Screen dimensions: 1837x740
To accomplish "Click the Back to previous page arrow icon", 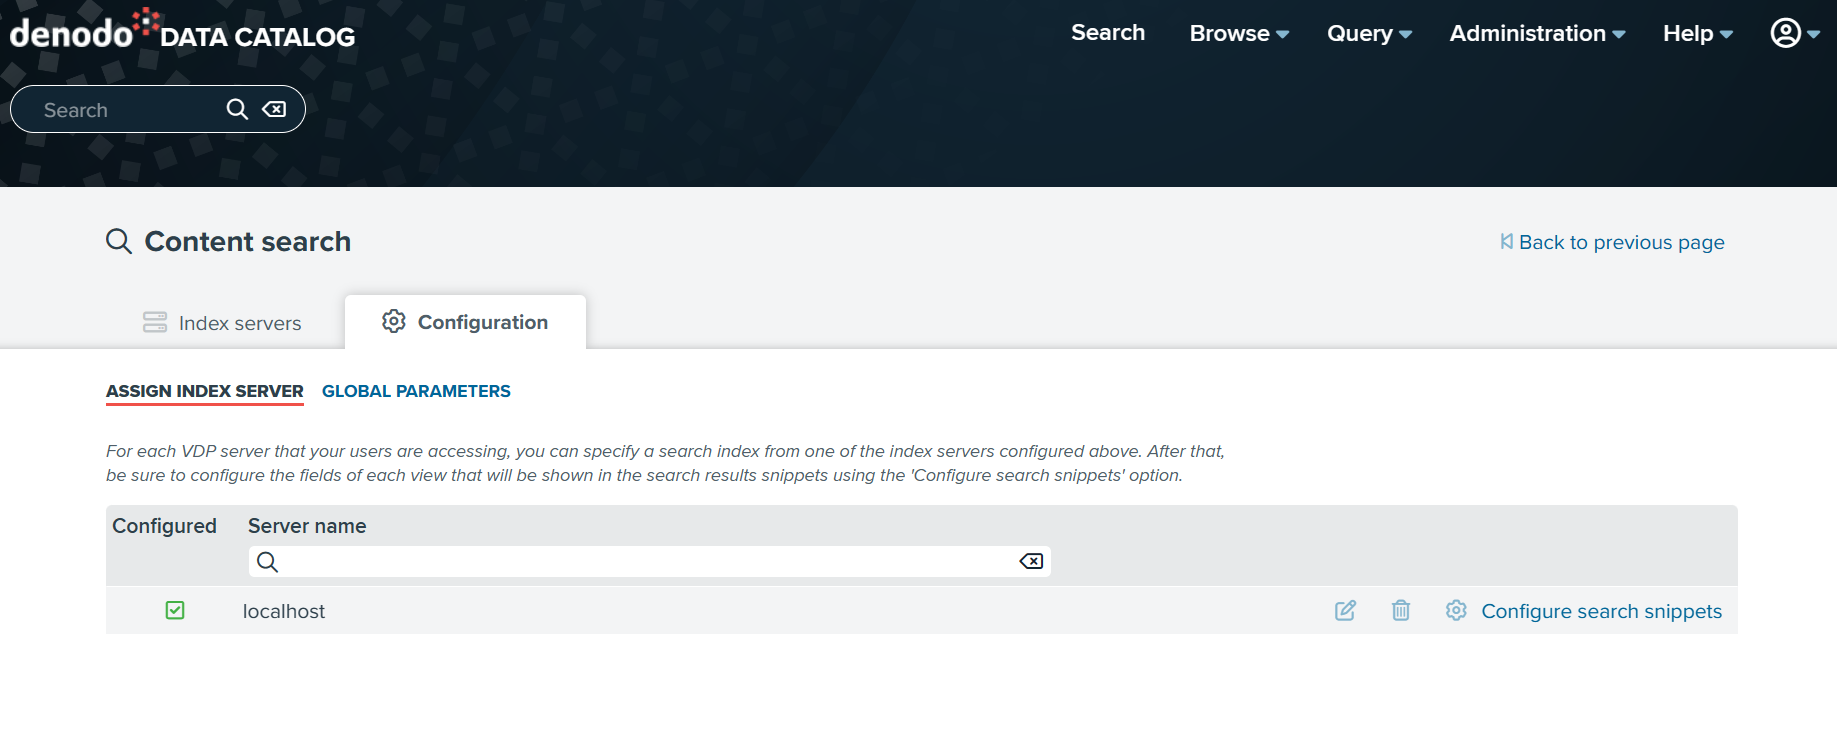I will (1506, 241).
